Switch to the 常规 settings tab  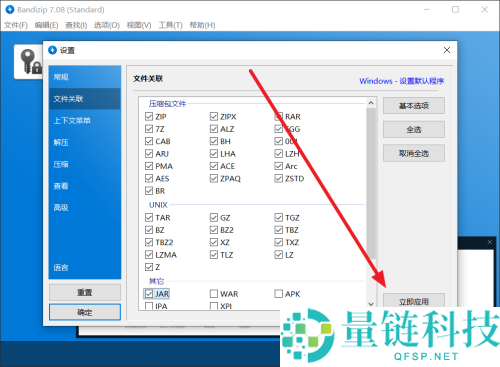coord(85,77)
